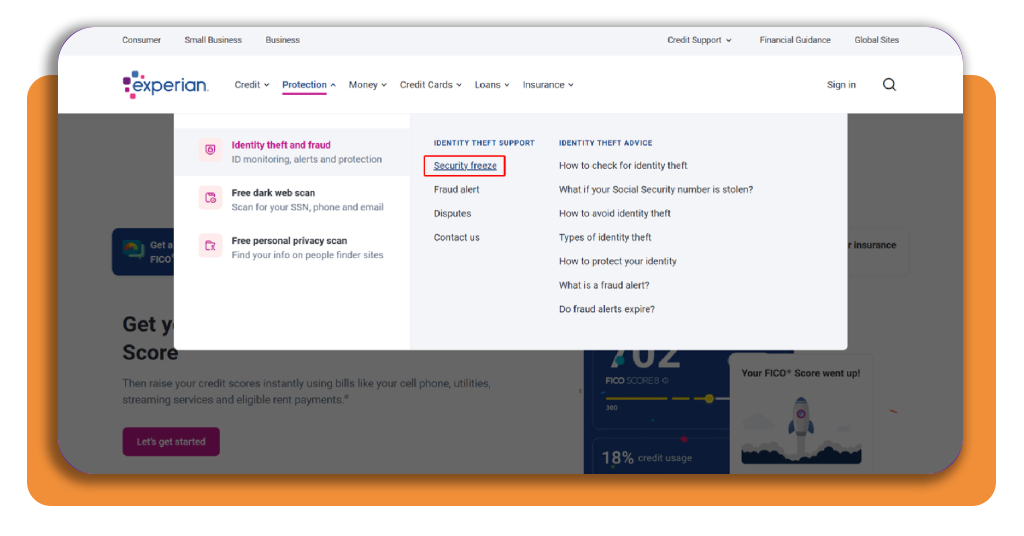Open Global Sites link
The height and width of the screenshot is (536, 1024).
(876, 40)
